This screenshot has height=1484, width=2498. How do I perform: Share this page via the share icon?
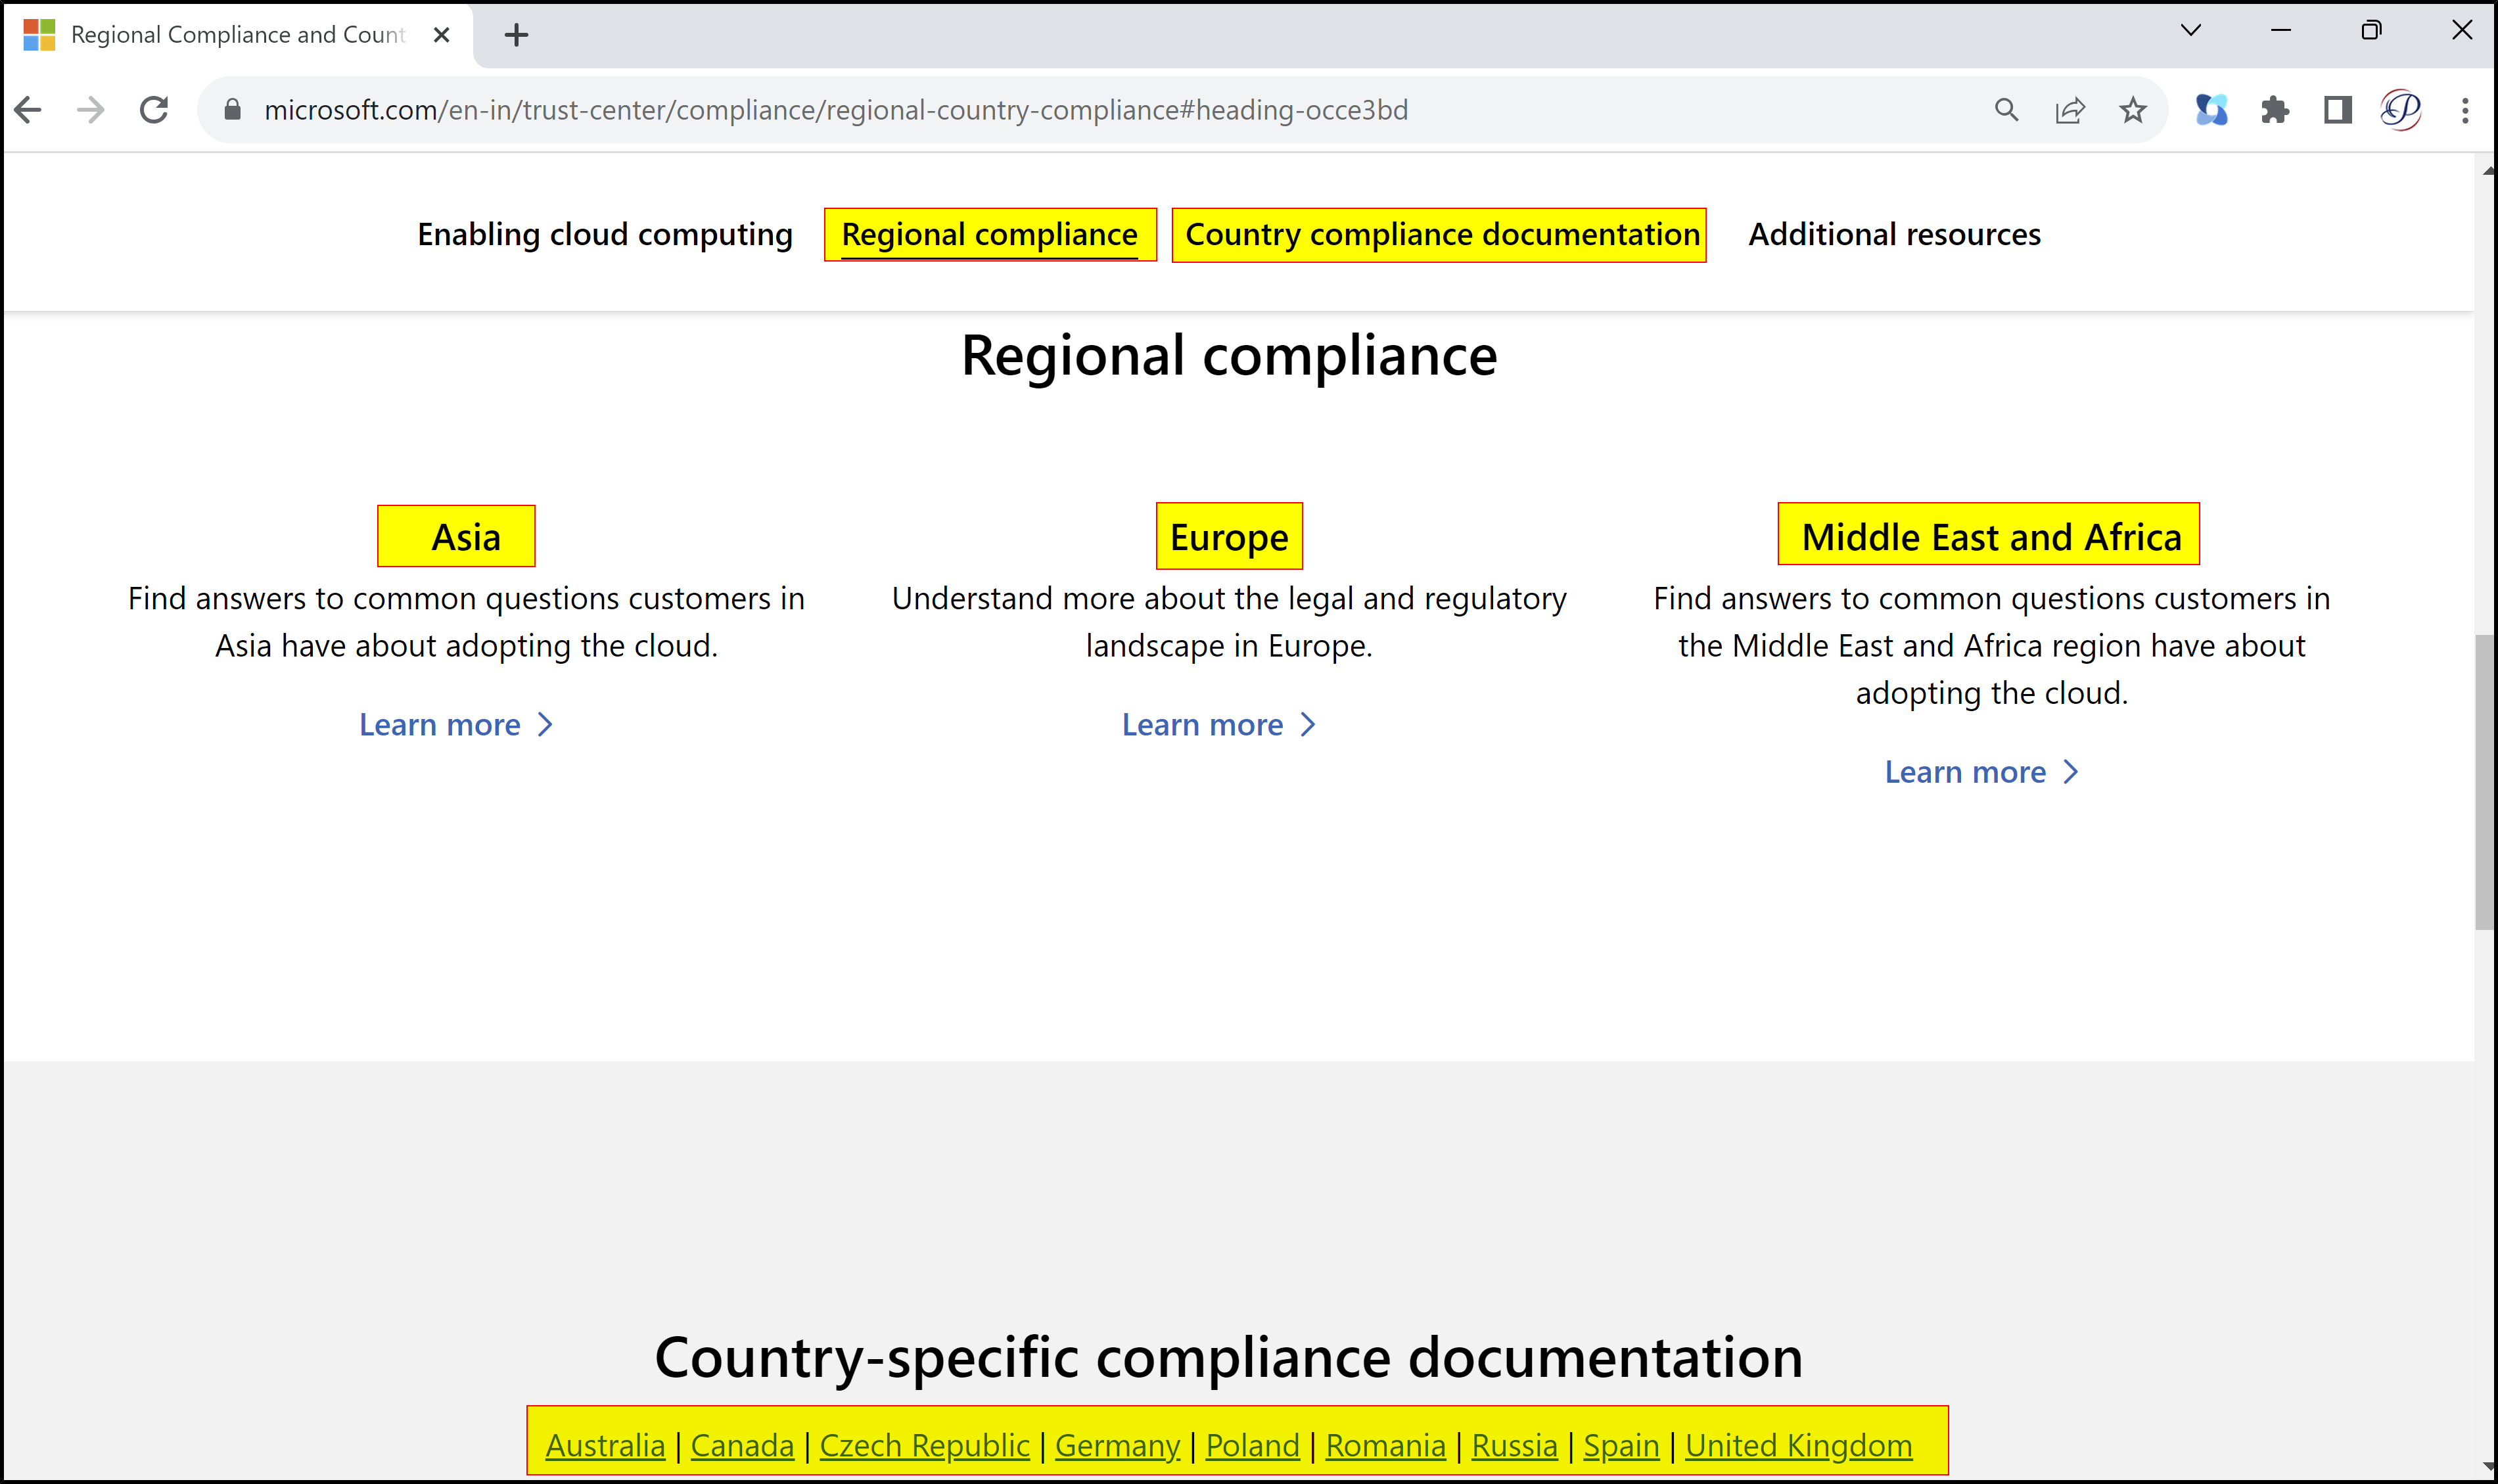pos(2069,110)
